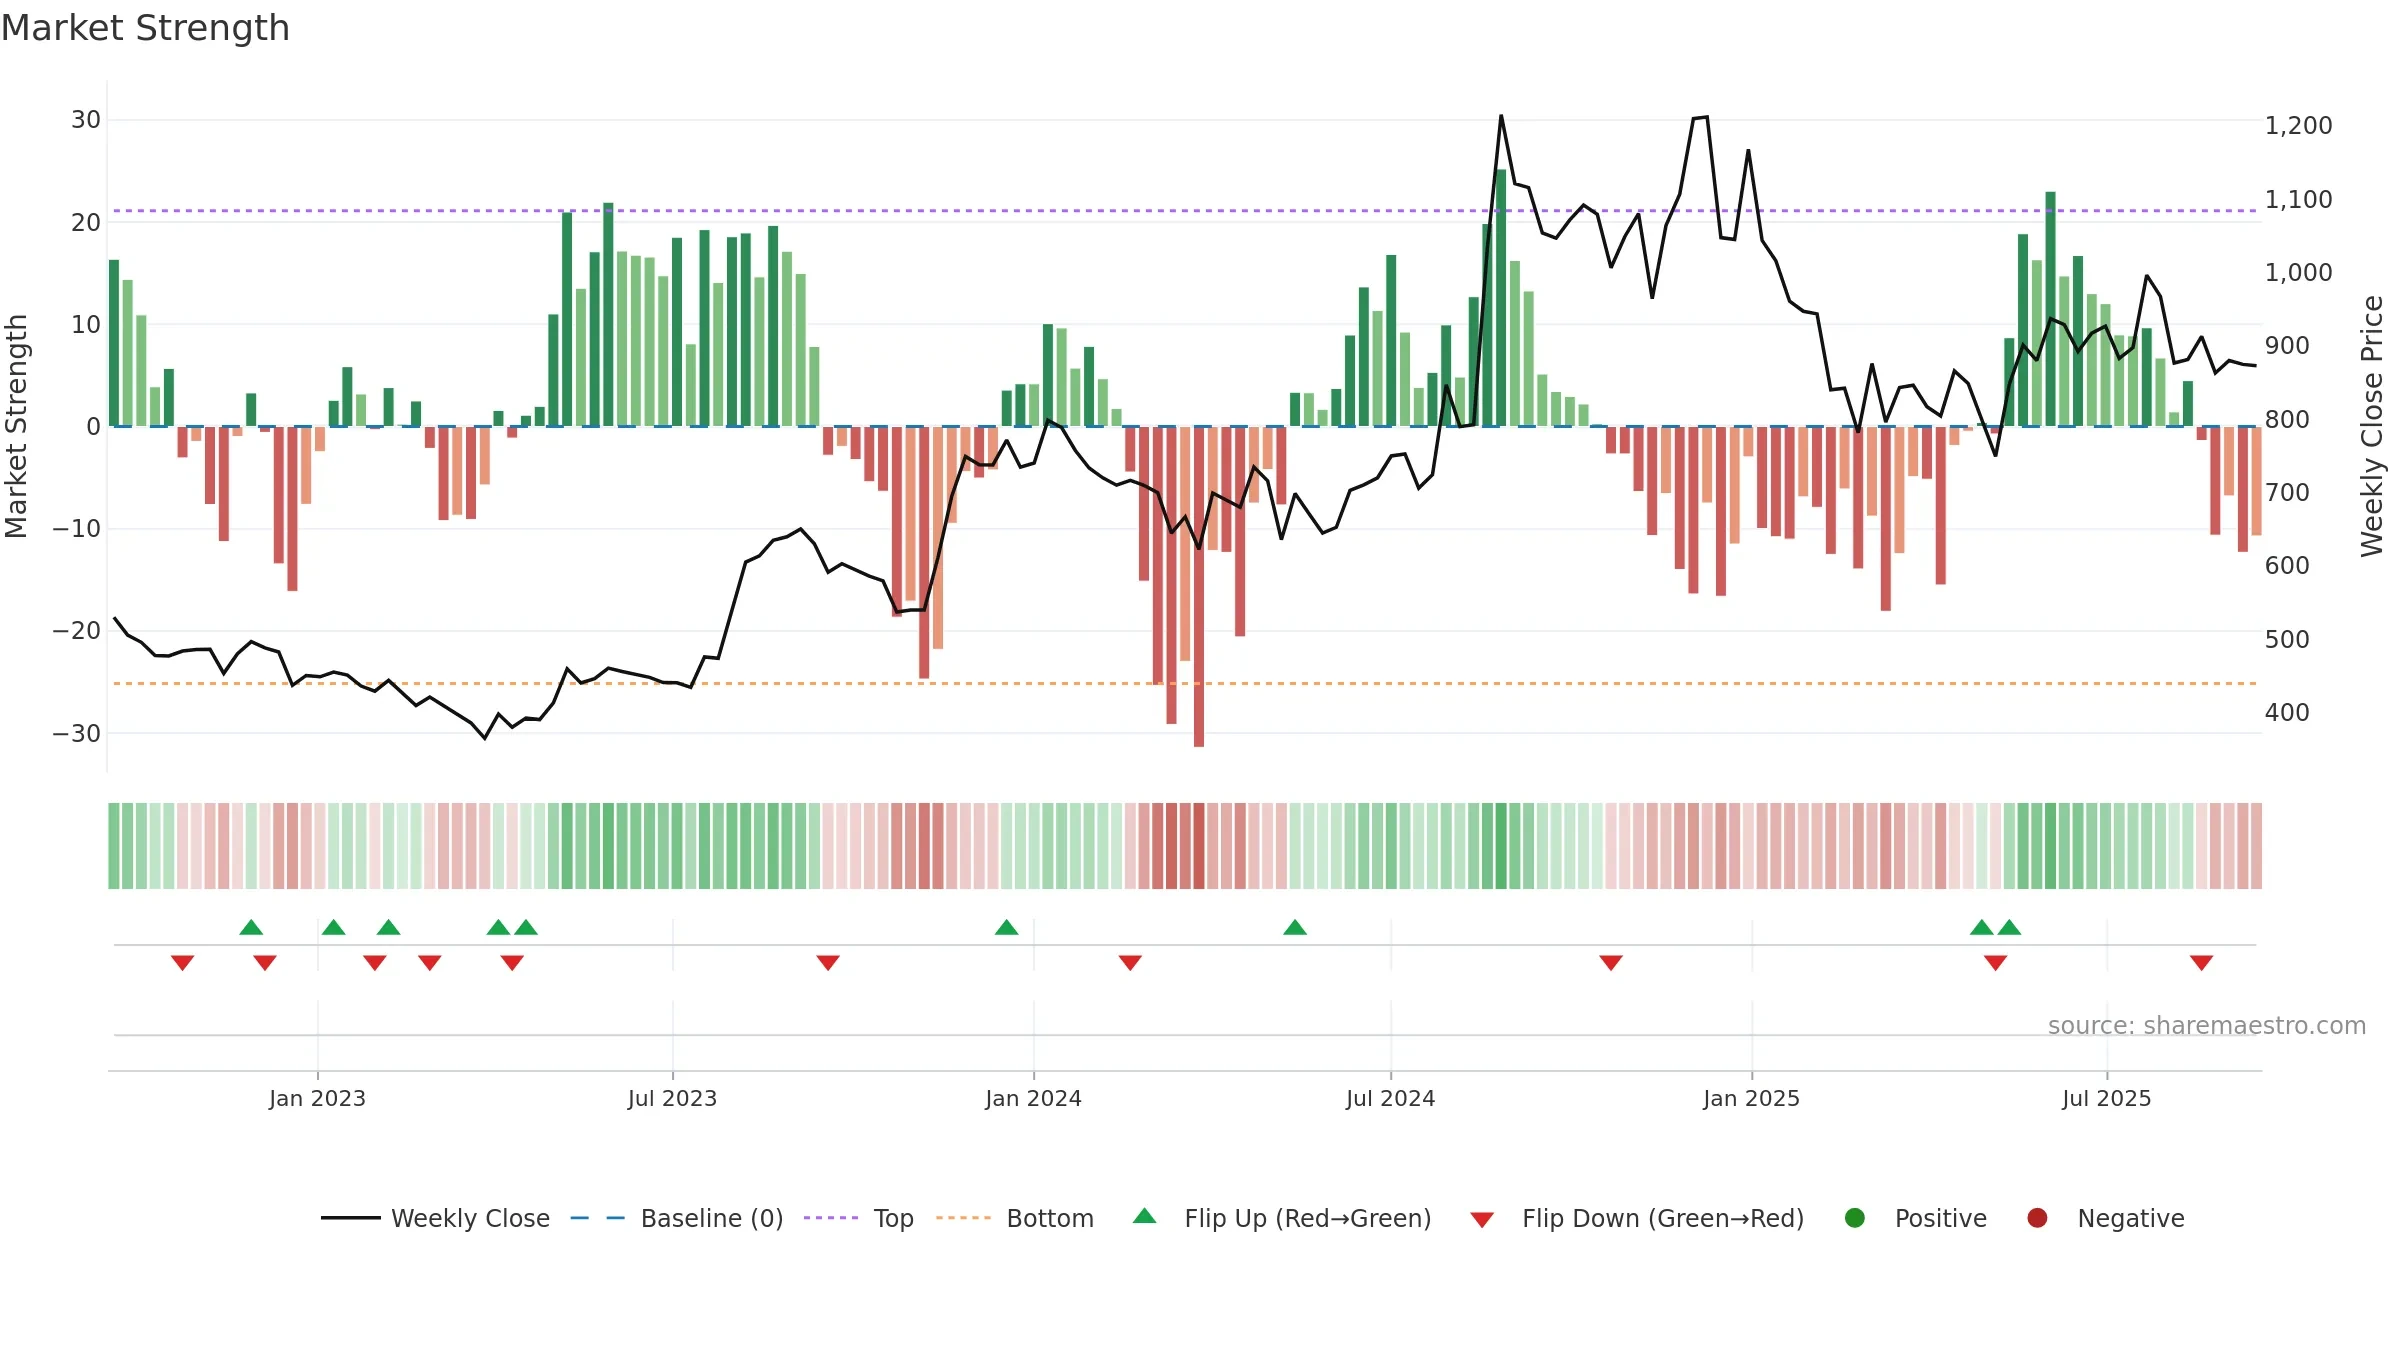Click the flip-down marker between Jul 2023 and Jan 2024

pos(828,963)
